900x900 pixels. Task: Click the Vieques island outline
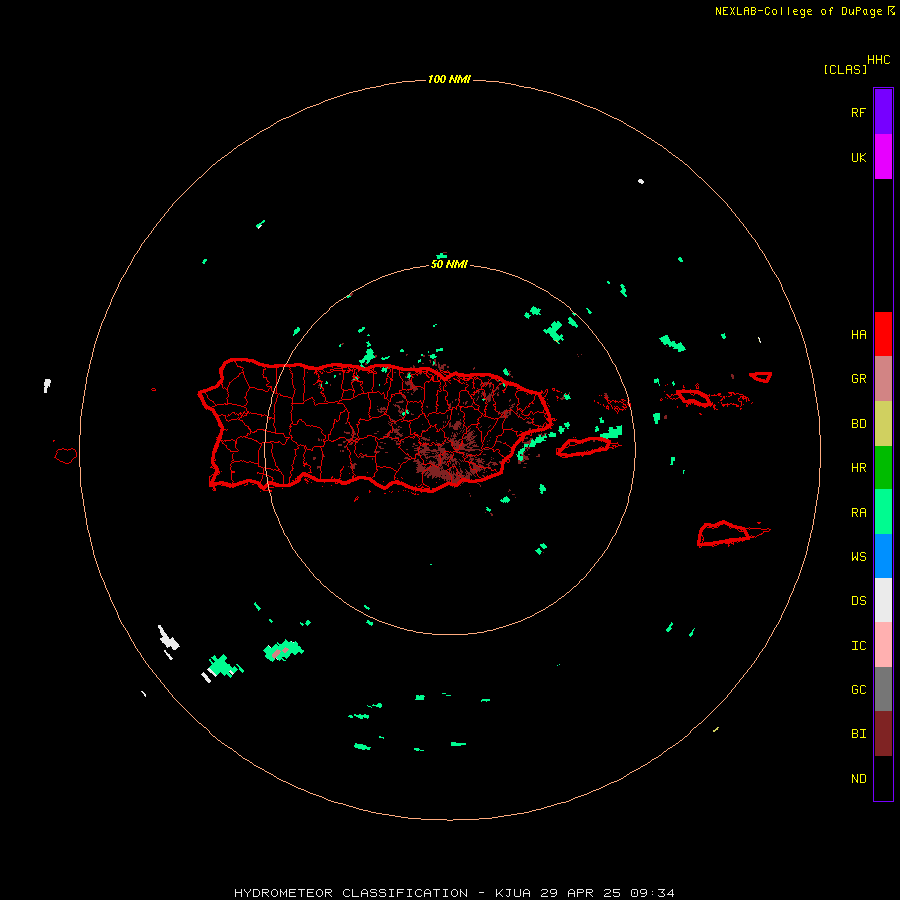click(x=583, y=447)
